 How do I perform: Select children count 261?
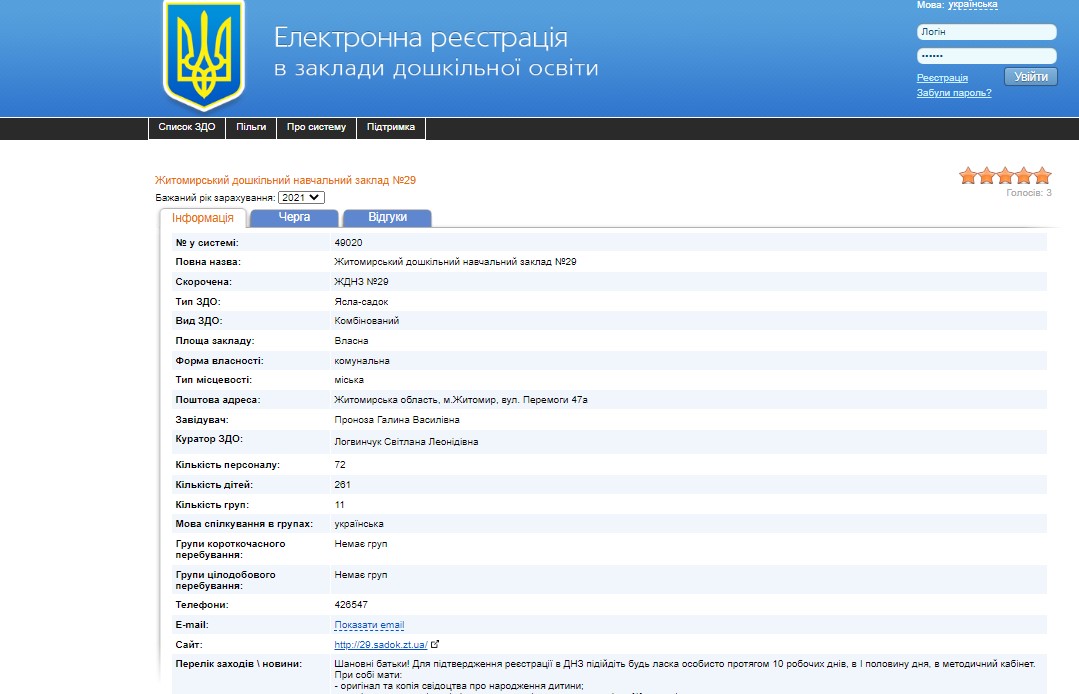[x=343, y=485]
